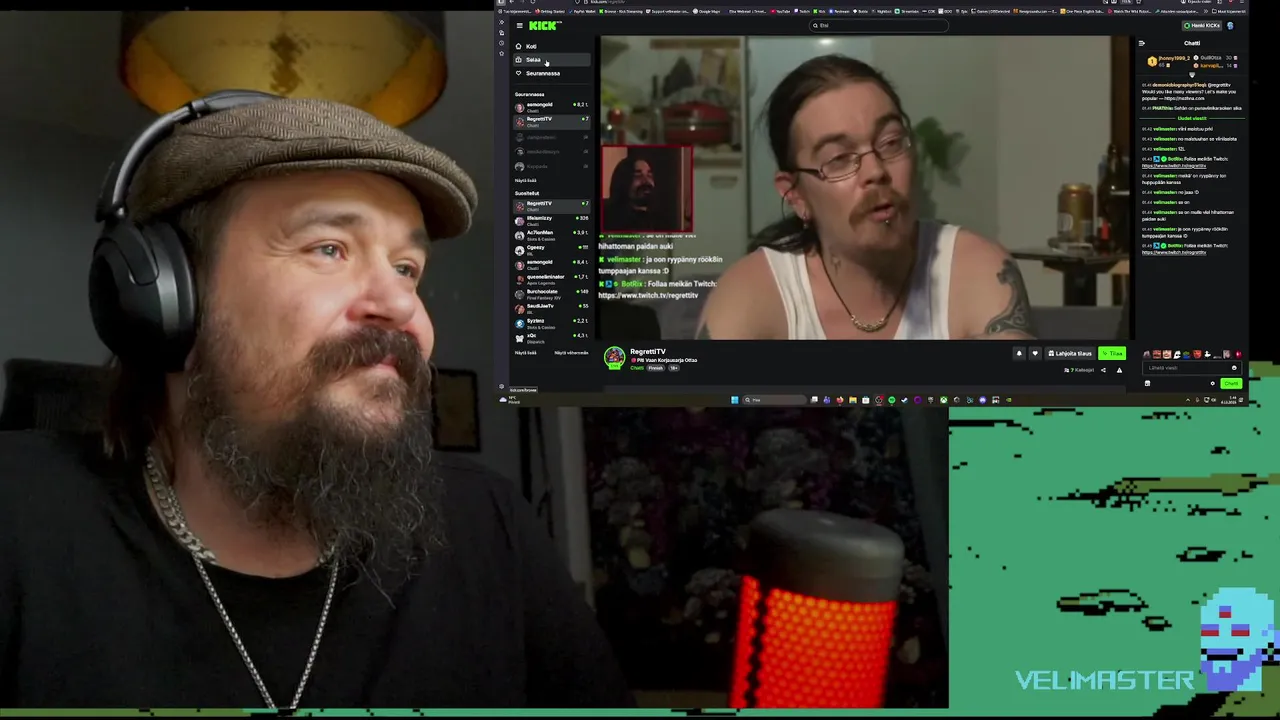Viewport: 1280px width, 720px height.
Task: Open Syztmz channel in sidebar
Action: coord(552,324)
